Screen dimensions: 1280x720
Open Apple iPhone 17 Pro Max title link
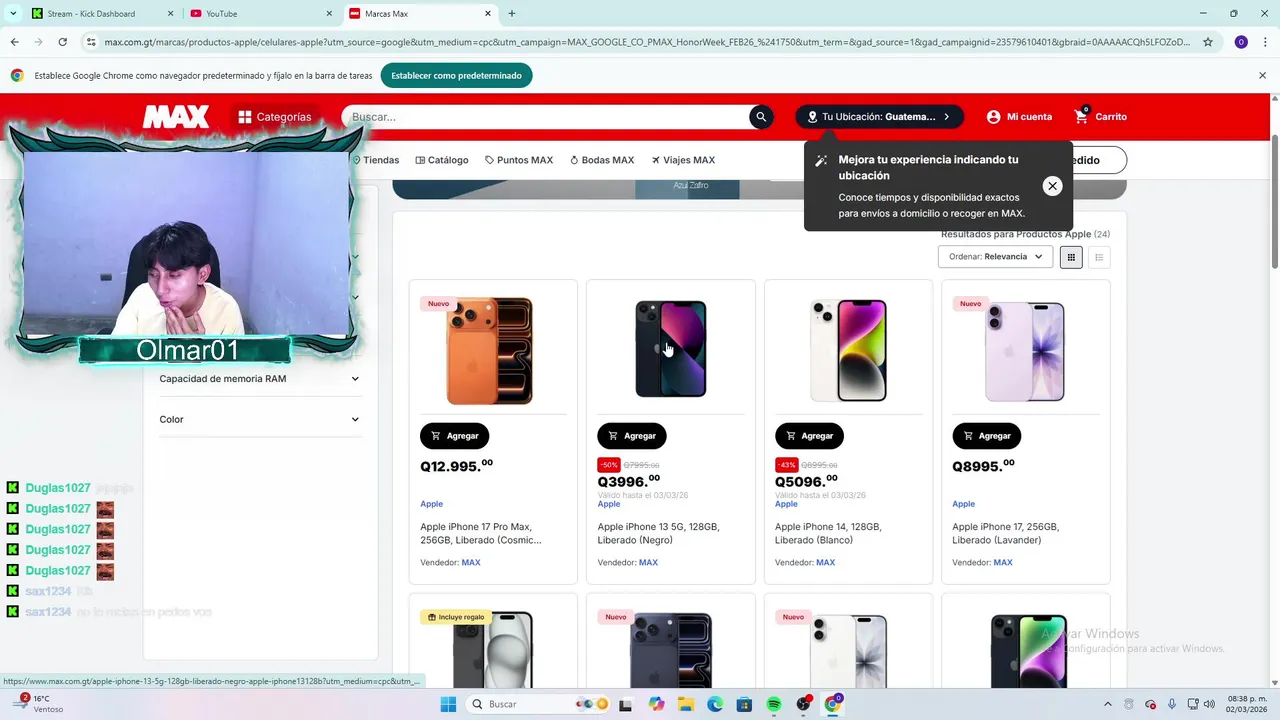[481, 533]
